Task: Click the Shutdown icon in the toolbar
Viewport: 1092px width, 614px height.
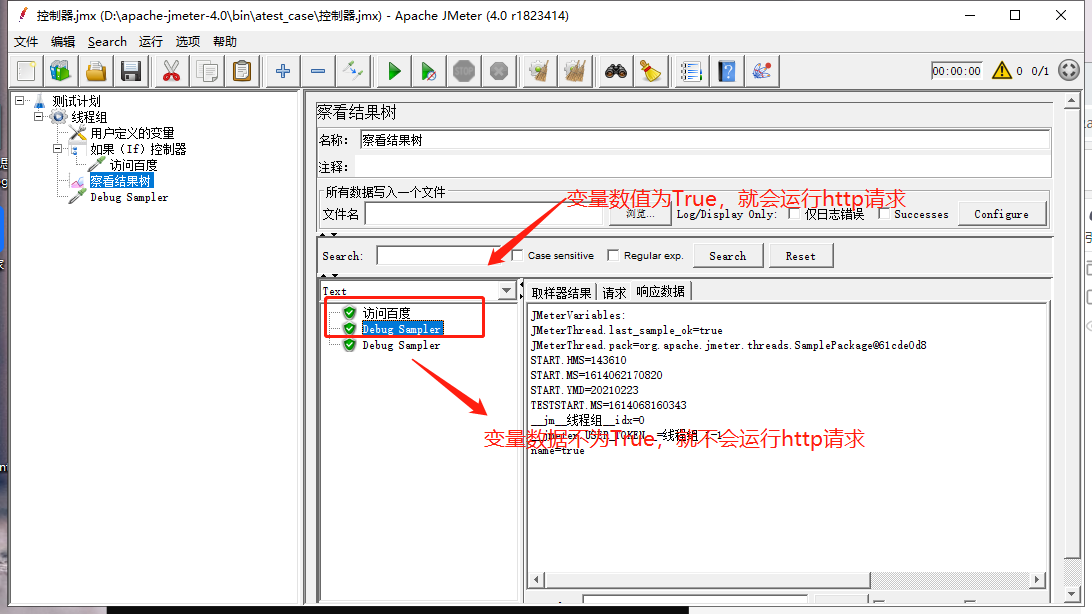Action: tap(499, 71)
